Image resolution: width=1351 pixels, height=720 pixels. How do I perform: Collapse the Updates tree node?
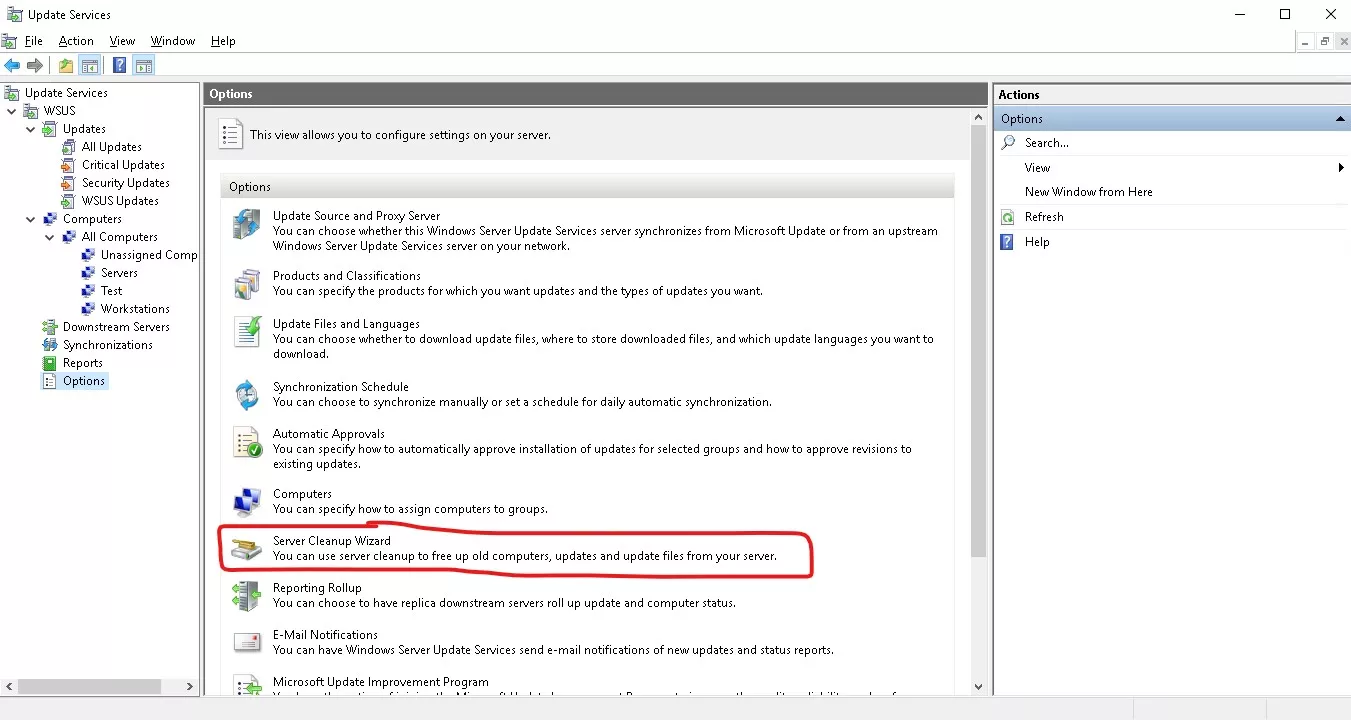pyautogui.click(x=31, y=129)
